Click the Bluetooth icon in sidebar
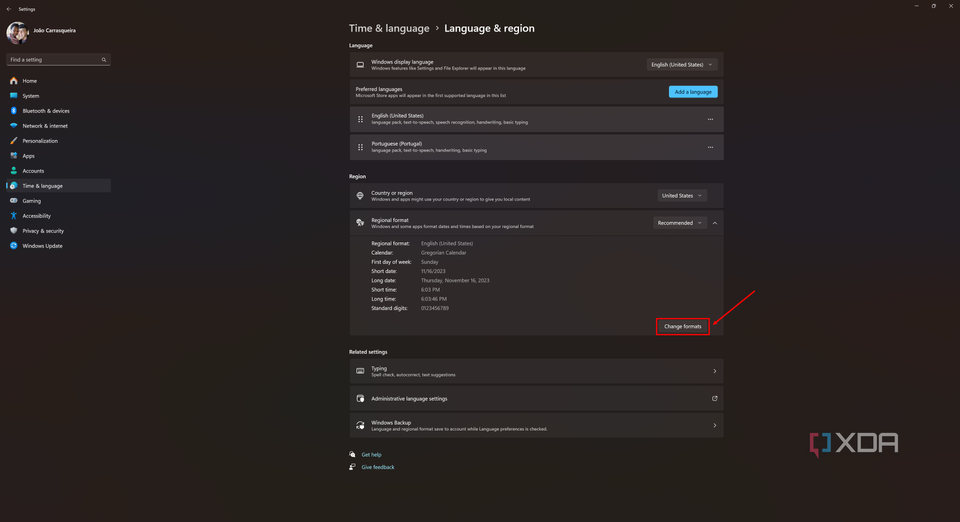Viewport: 960px width, 522px height. tap(13, 111)
